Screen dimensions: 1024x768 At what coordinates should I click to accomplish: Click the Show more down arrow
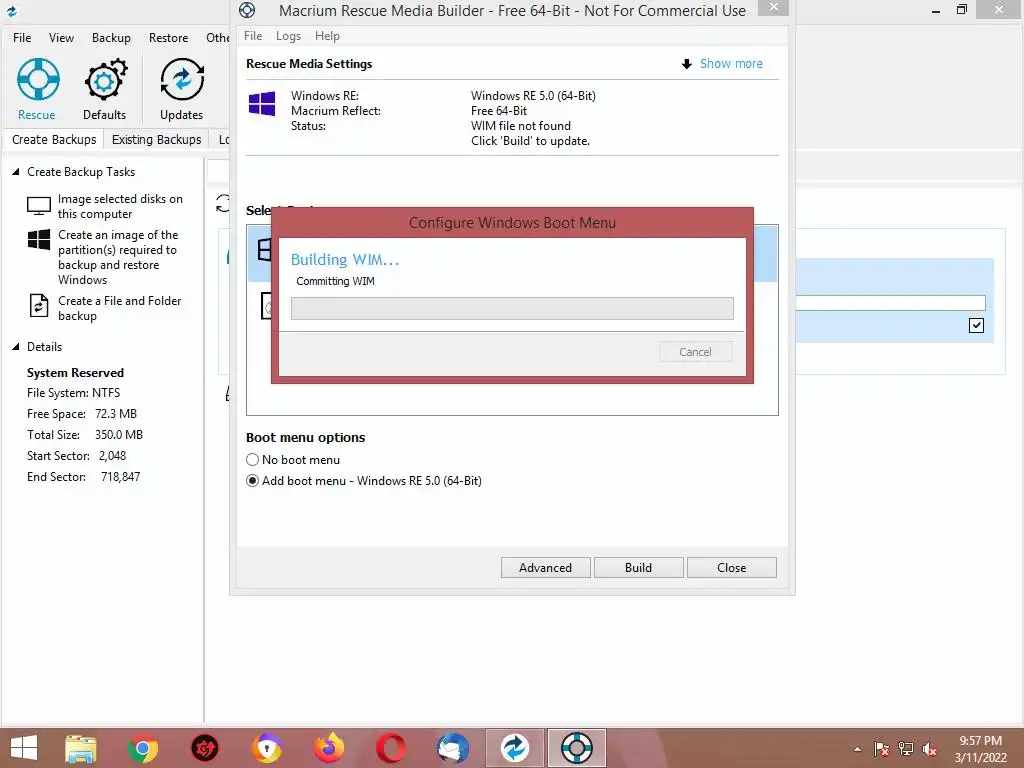pyautogui.click(x=686, y=64)
